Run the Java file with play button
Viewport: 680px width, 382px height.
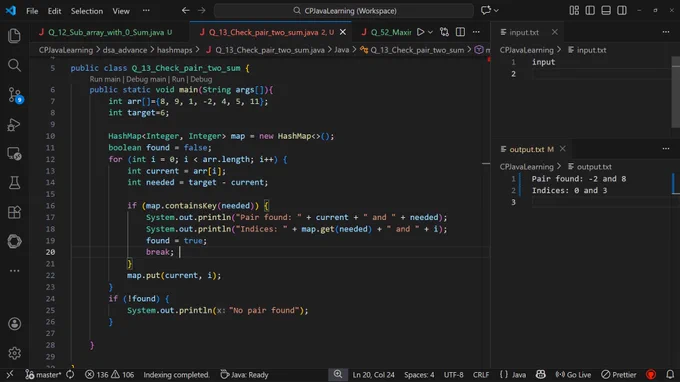tap(420, 32)
